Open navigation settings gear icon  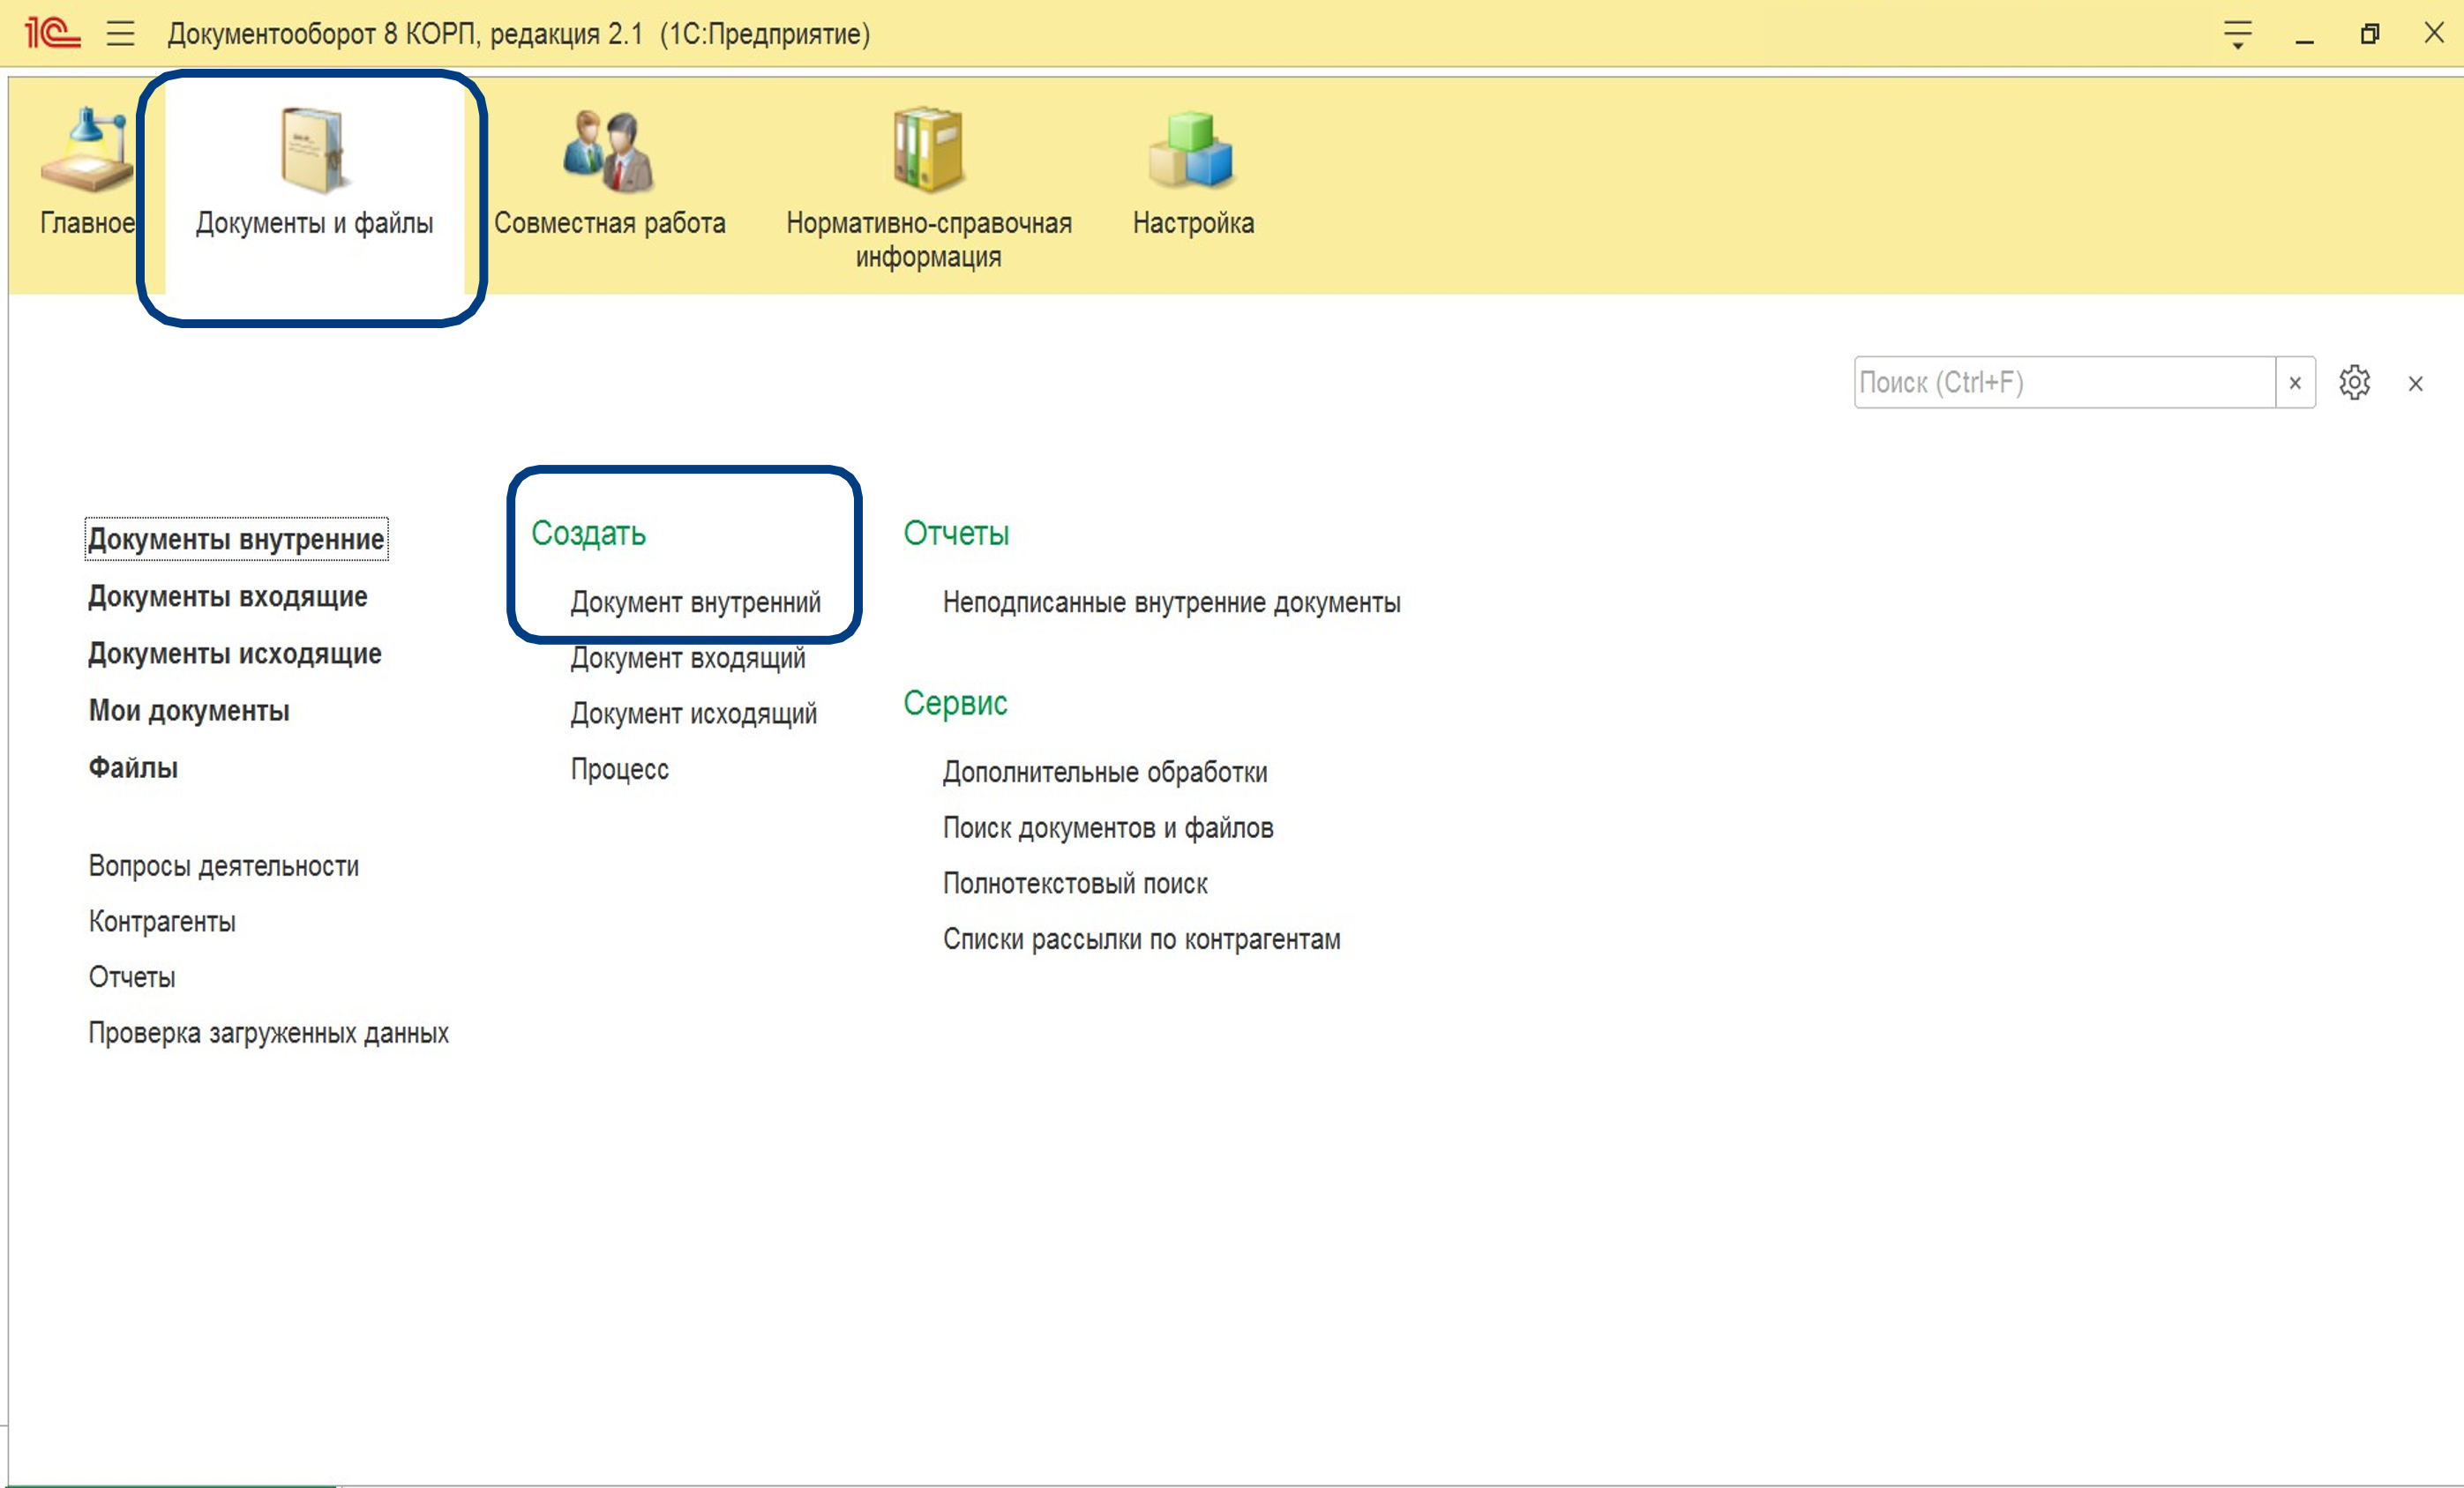(2354, 383)
